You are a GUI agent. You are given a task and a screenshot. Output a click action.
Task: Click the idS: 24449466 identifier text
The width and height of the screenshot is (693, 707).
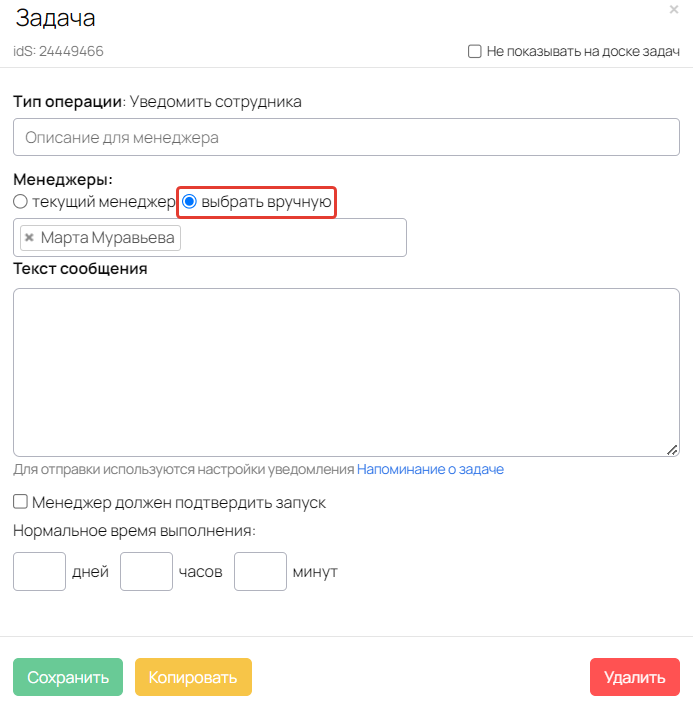[x=58, y=51]
